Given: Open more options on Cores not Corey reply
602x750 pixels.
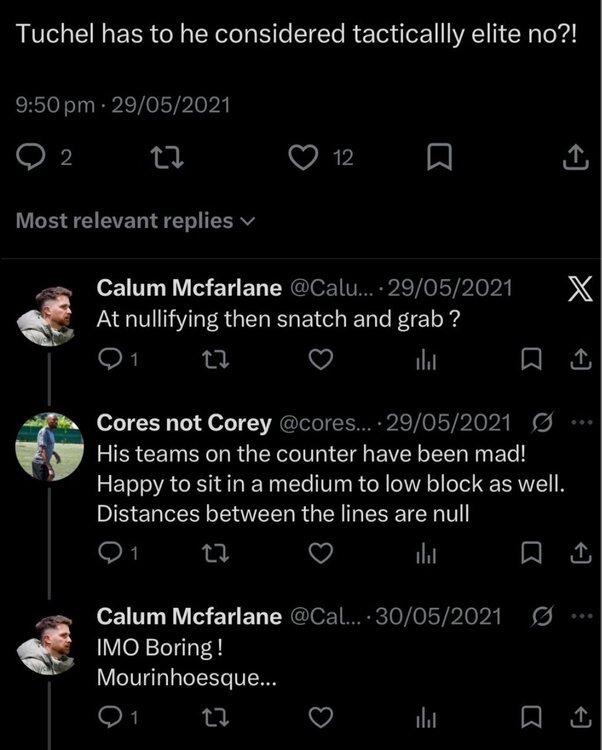Looking at the screenshot, I should (x=582, y=422).
